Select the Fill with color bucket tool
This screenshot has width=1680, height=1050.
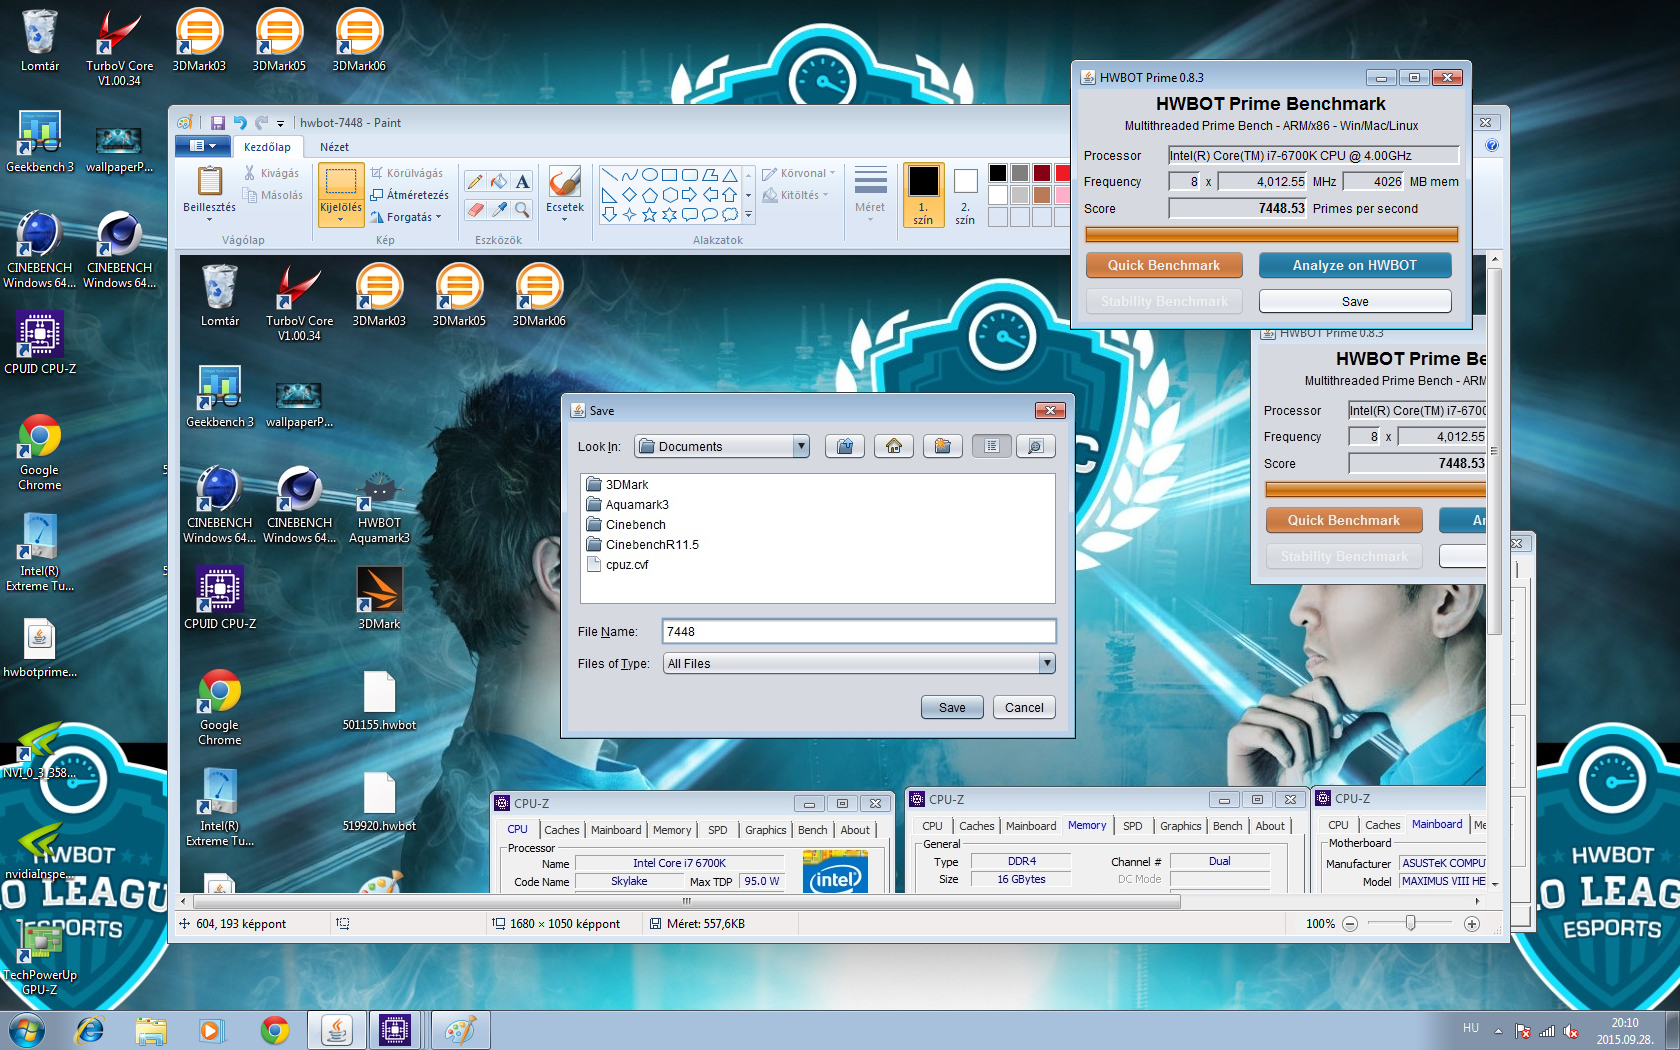pos(498,181)
